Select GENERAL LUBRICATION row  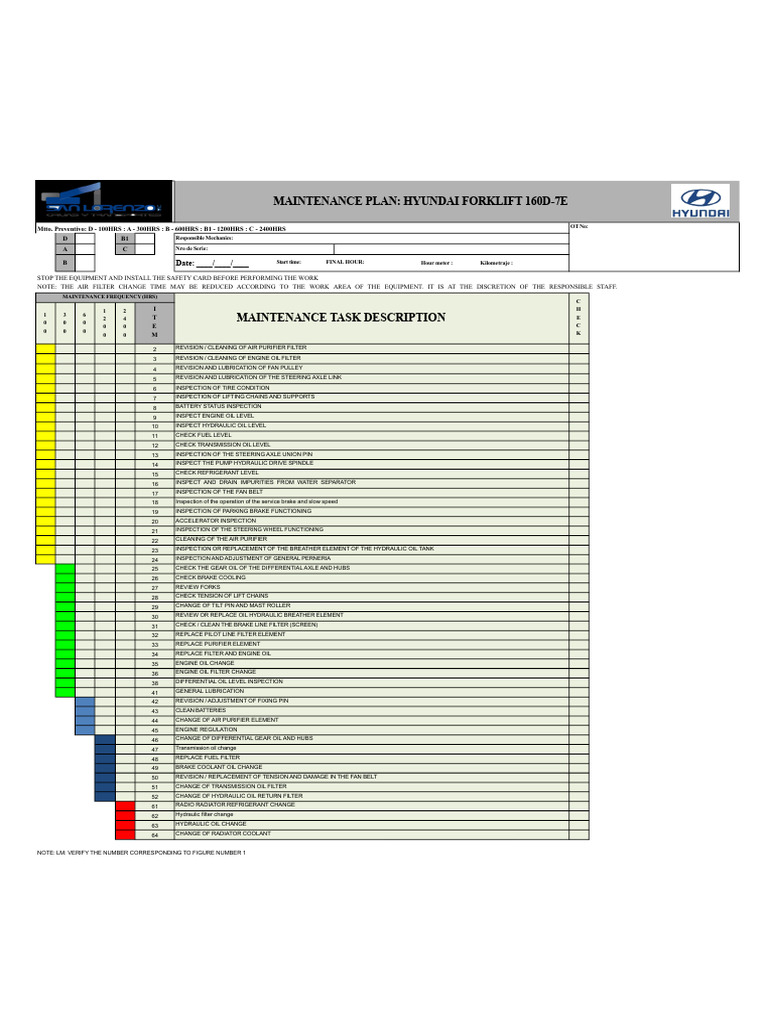(x=372, y=691)
